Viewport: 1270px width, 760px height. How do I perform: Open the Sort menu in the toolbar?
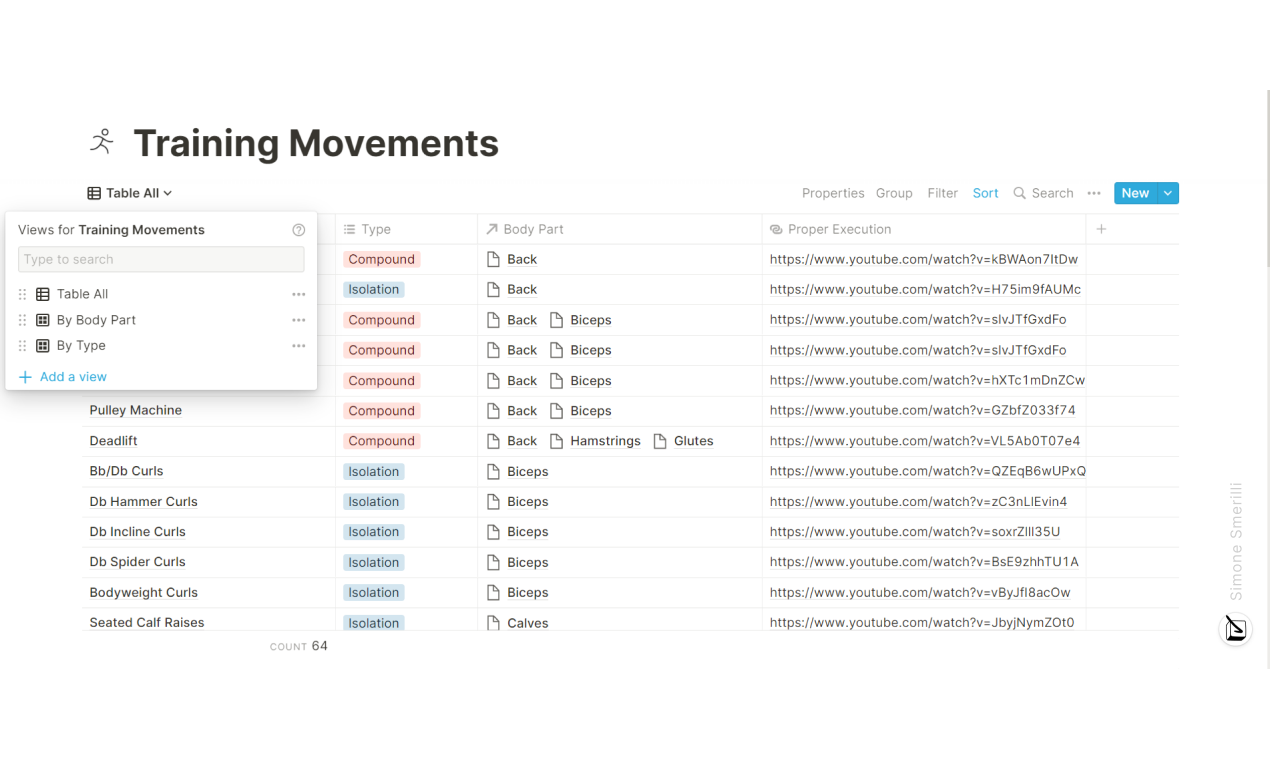985,192
